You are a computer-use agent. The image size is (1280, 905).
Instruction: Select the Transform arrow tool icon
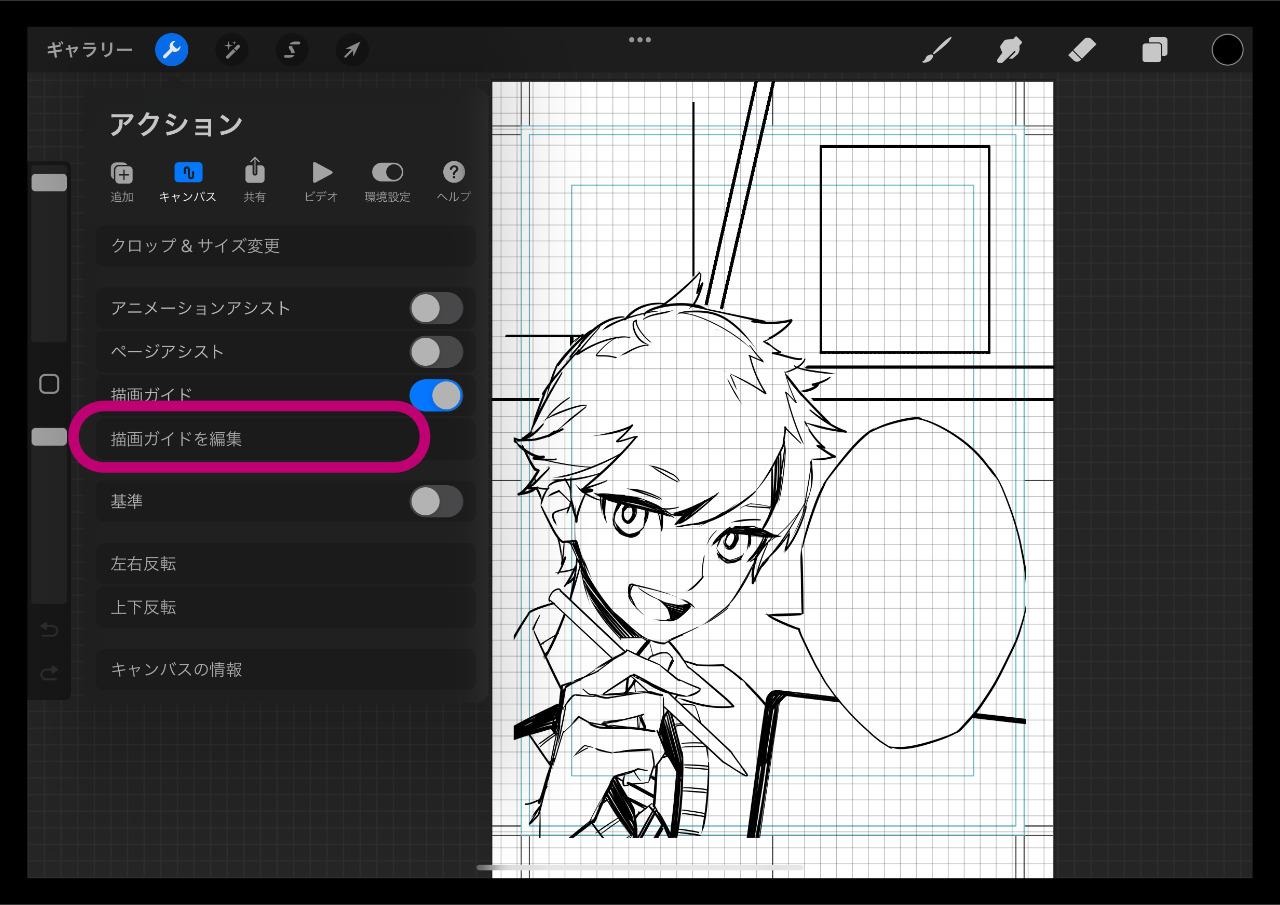coord(352,50)
